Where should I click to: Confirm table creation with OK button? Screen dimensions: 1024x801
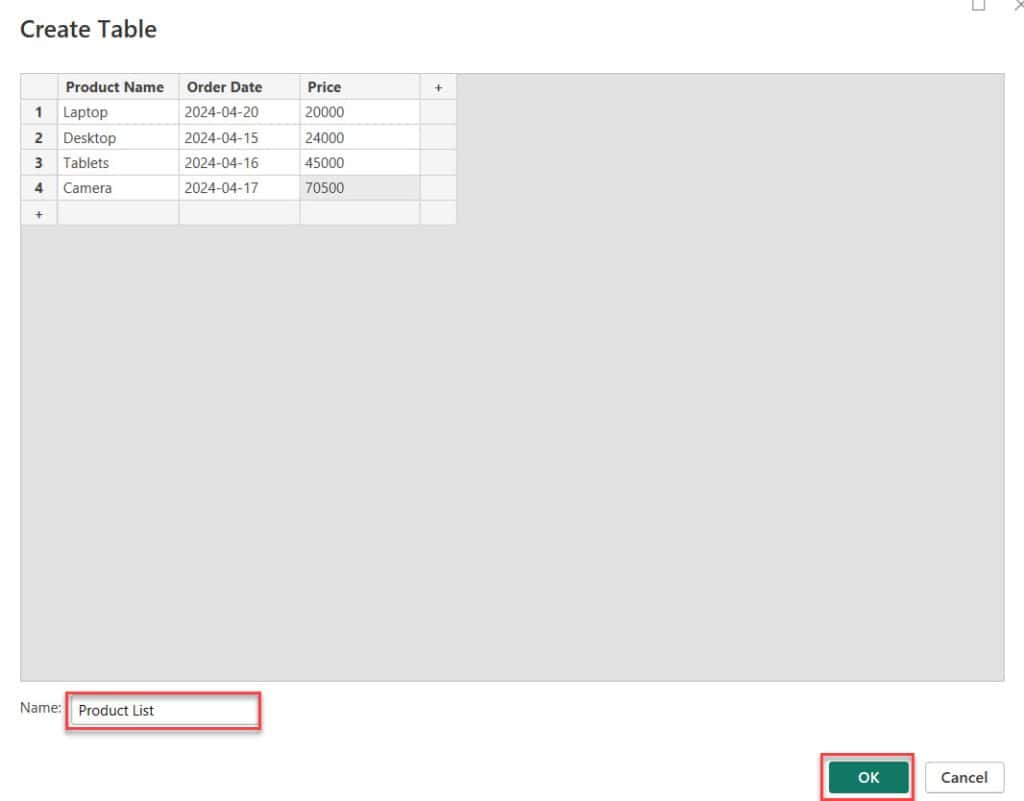pyautogui.click(x=868, y=777)
